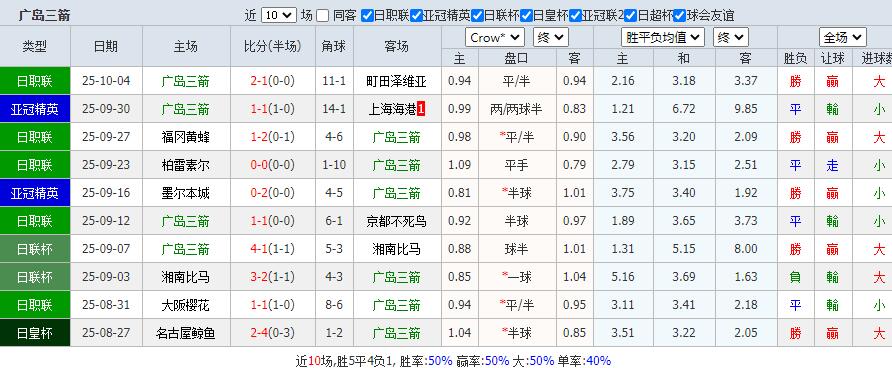The image size is (892, 368).
Task: Click the 角球 column header
Action: coord(334,47)
